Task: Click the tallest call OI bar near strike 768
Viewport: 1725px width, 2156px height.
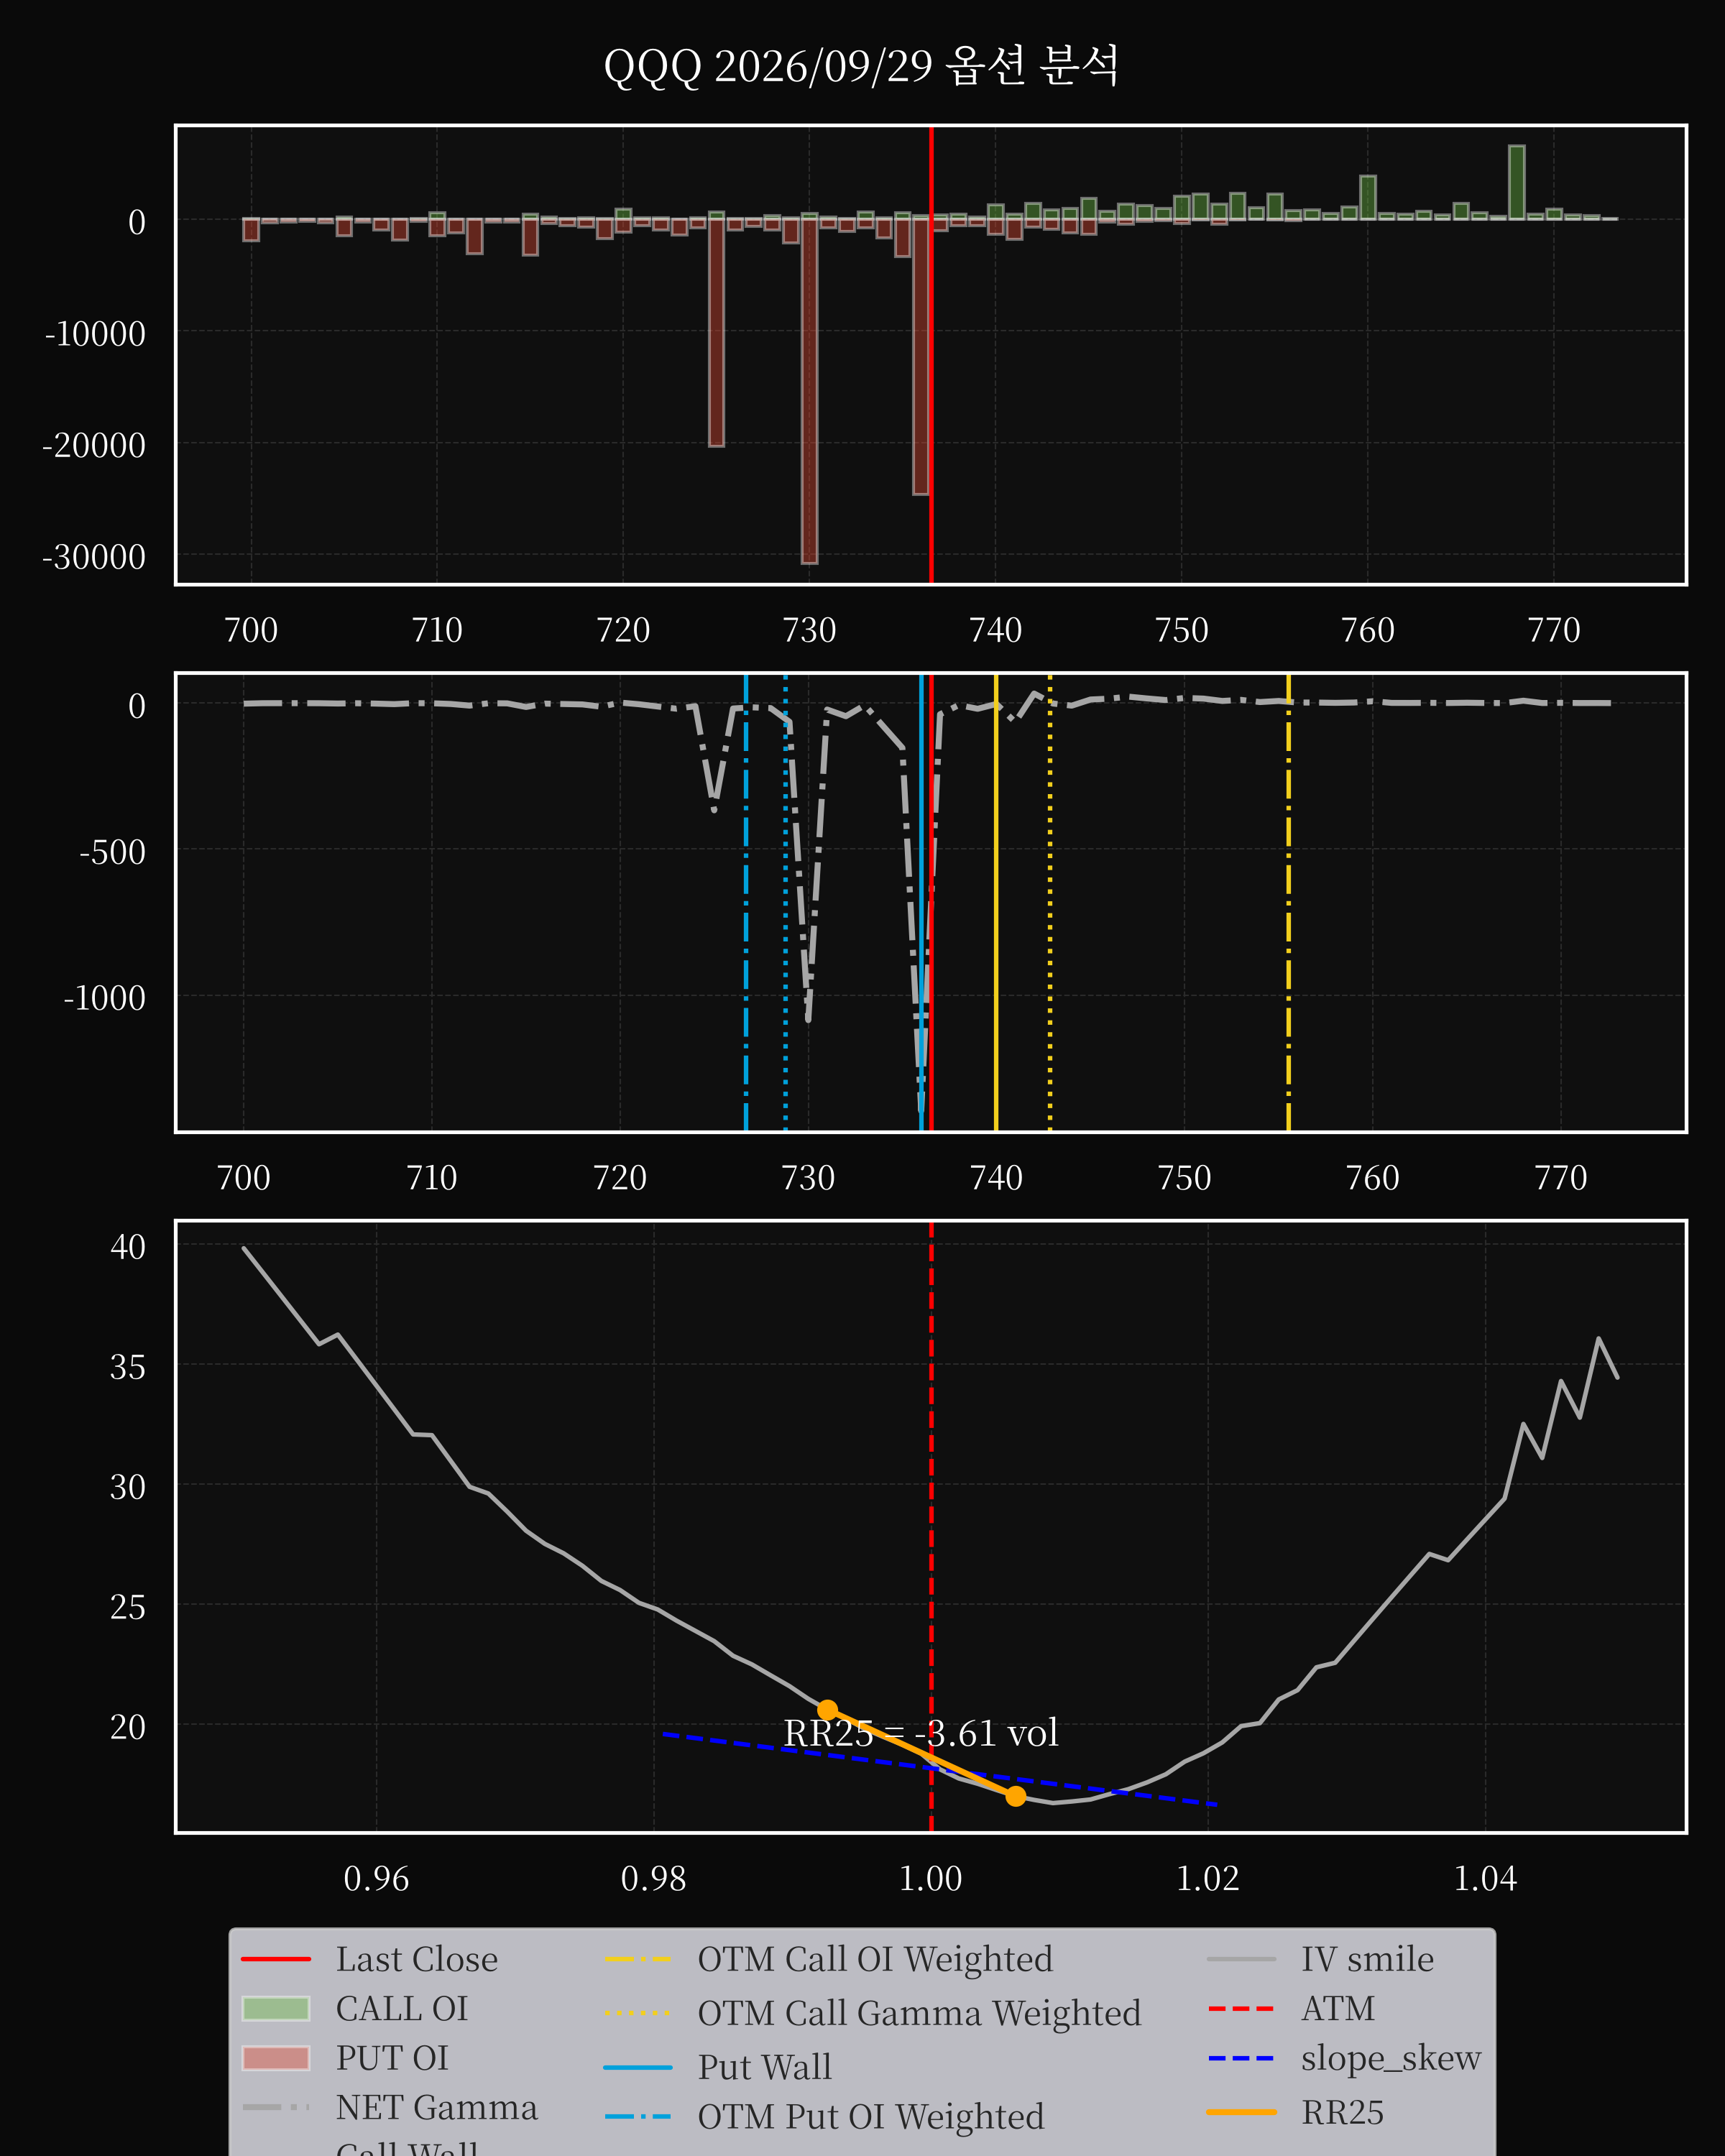Action: 1517,182
